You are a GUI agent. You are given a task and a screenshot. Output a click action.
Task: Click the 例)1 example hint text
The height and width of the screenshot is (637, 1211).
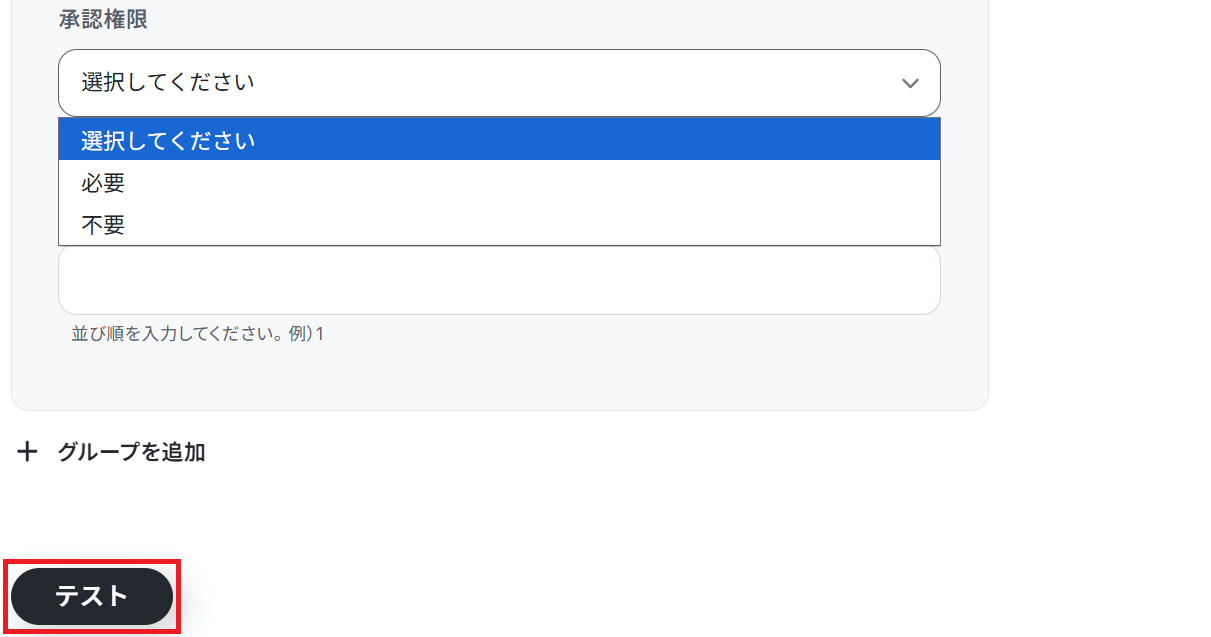[307, 334]
